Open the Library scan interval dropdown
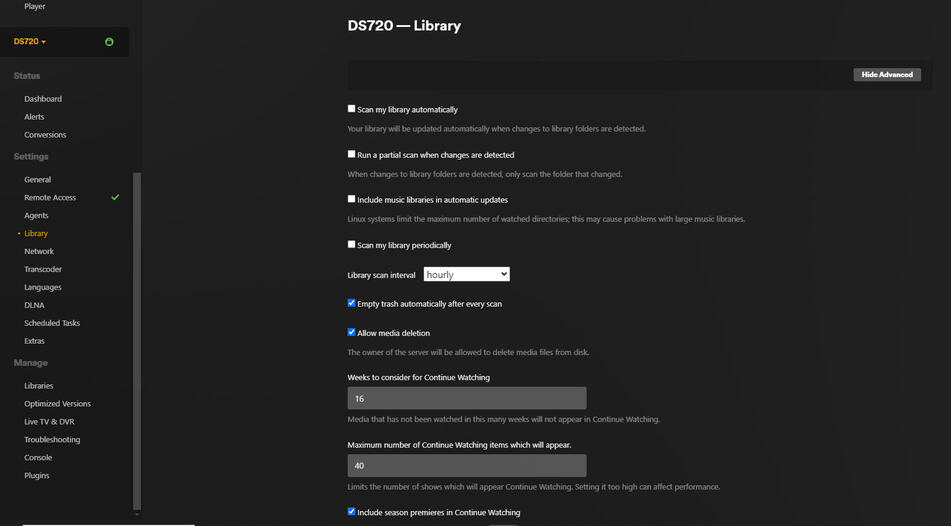This screenshot has width=951, height=526. point(466,274)
